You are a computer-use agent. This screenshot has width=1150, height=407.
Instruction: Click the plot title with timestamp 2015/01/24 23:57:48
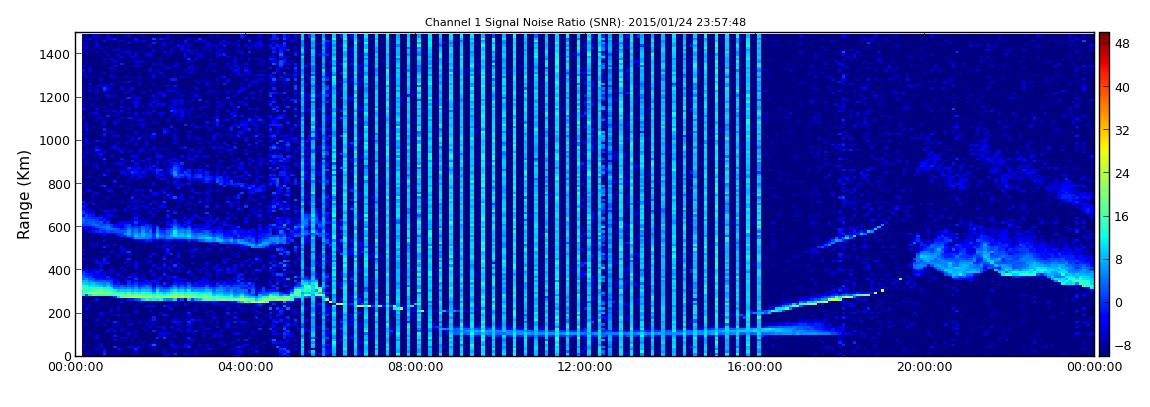pos(585,23)
